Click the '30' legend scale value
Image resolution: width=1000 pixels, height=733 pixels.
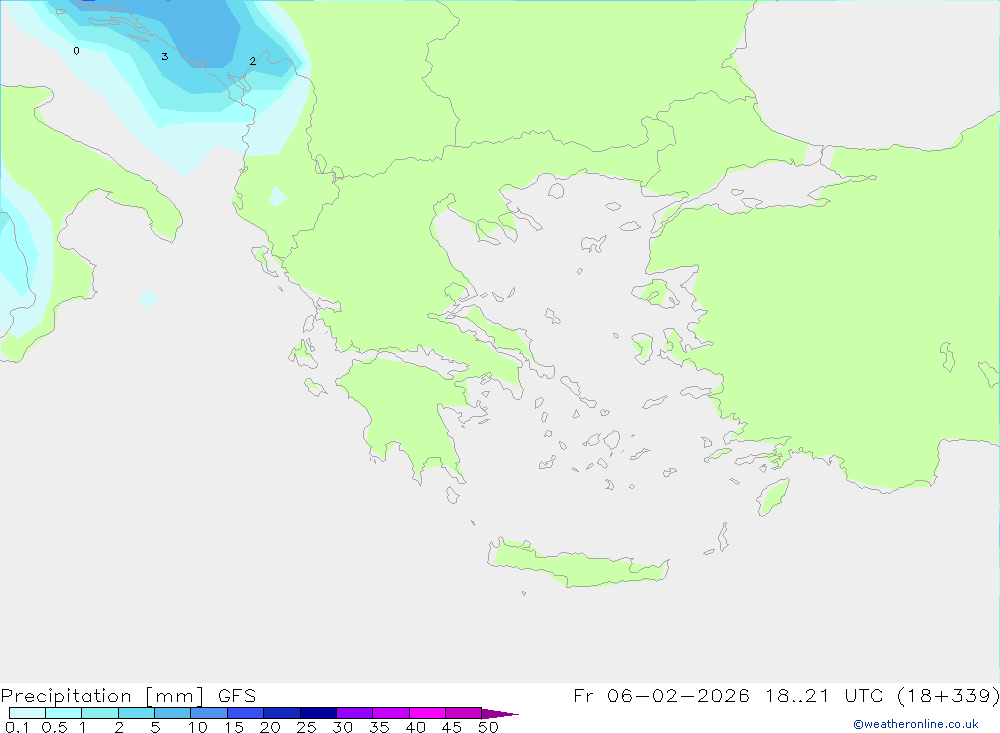pyautogui.click(x=343, y=727)
